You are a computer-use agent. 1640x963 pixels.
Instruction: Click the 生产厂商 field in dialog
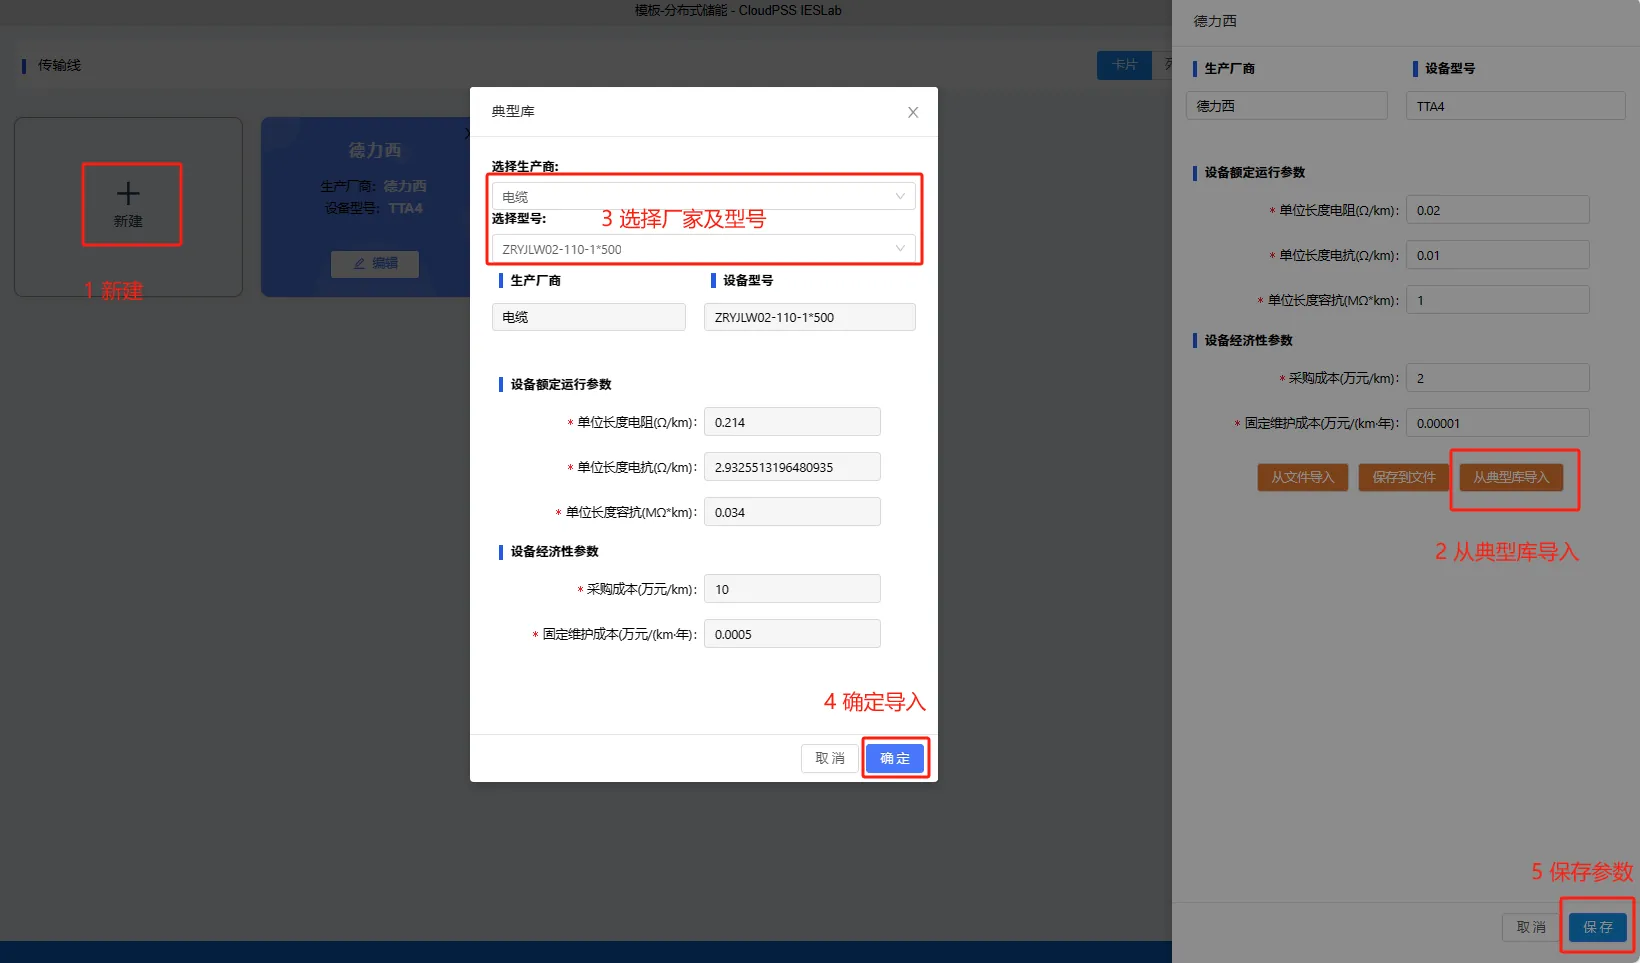[x=589, y=317]
